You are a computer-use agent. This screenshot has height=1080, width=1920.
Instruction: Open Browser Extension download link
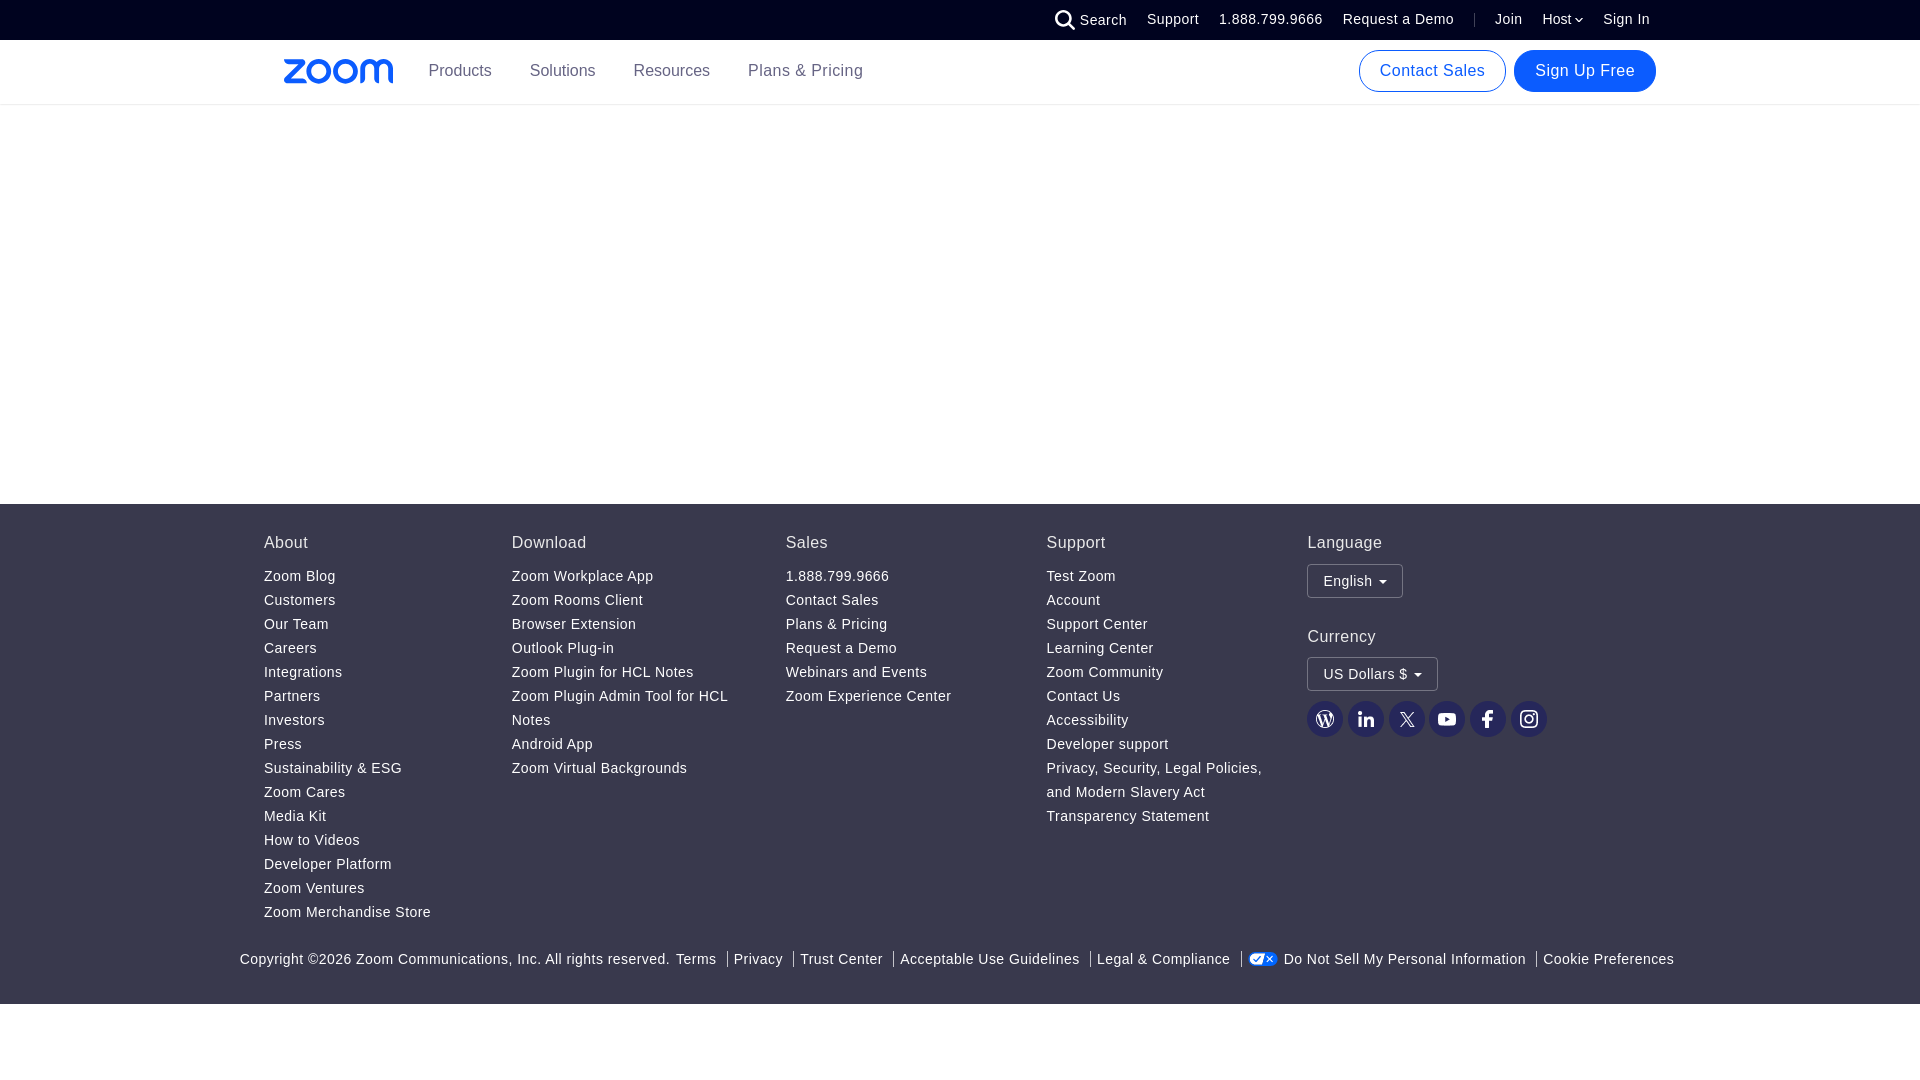click(x=574, y=624)
